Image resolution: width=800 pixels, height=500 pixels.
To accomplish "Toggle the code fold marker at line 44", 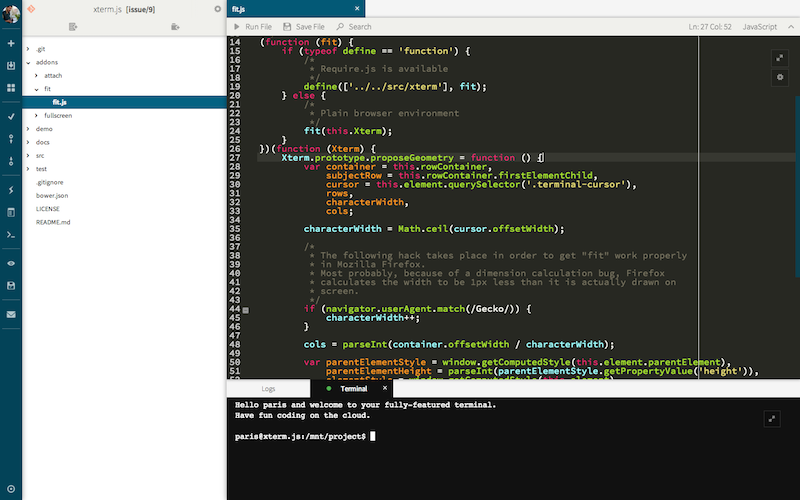I will (x=246, y=310).
